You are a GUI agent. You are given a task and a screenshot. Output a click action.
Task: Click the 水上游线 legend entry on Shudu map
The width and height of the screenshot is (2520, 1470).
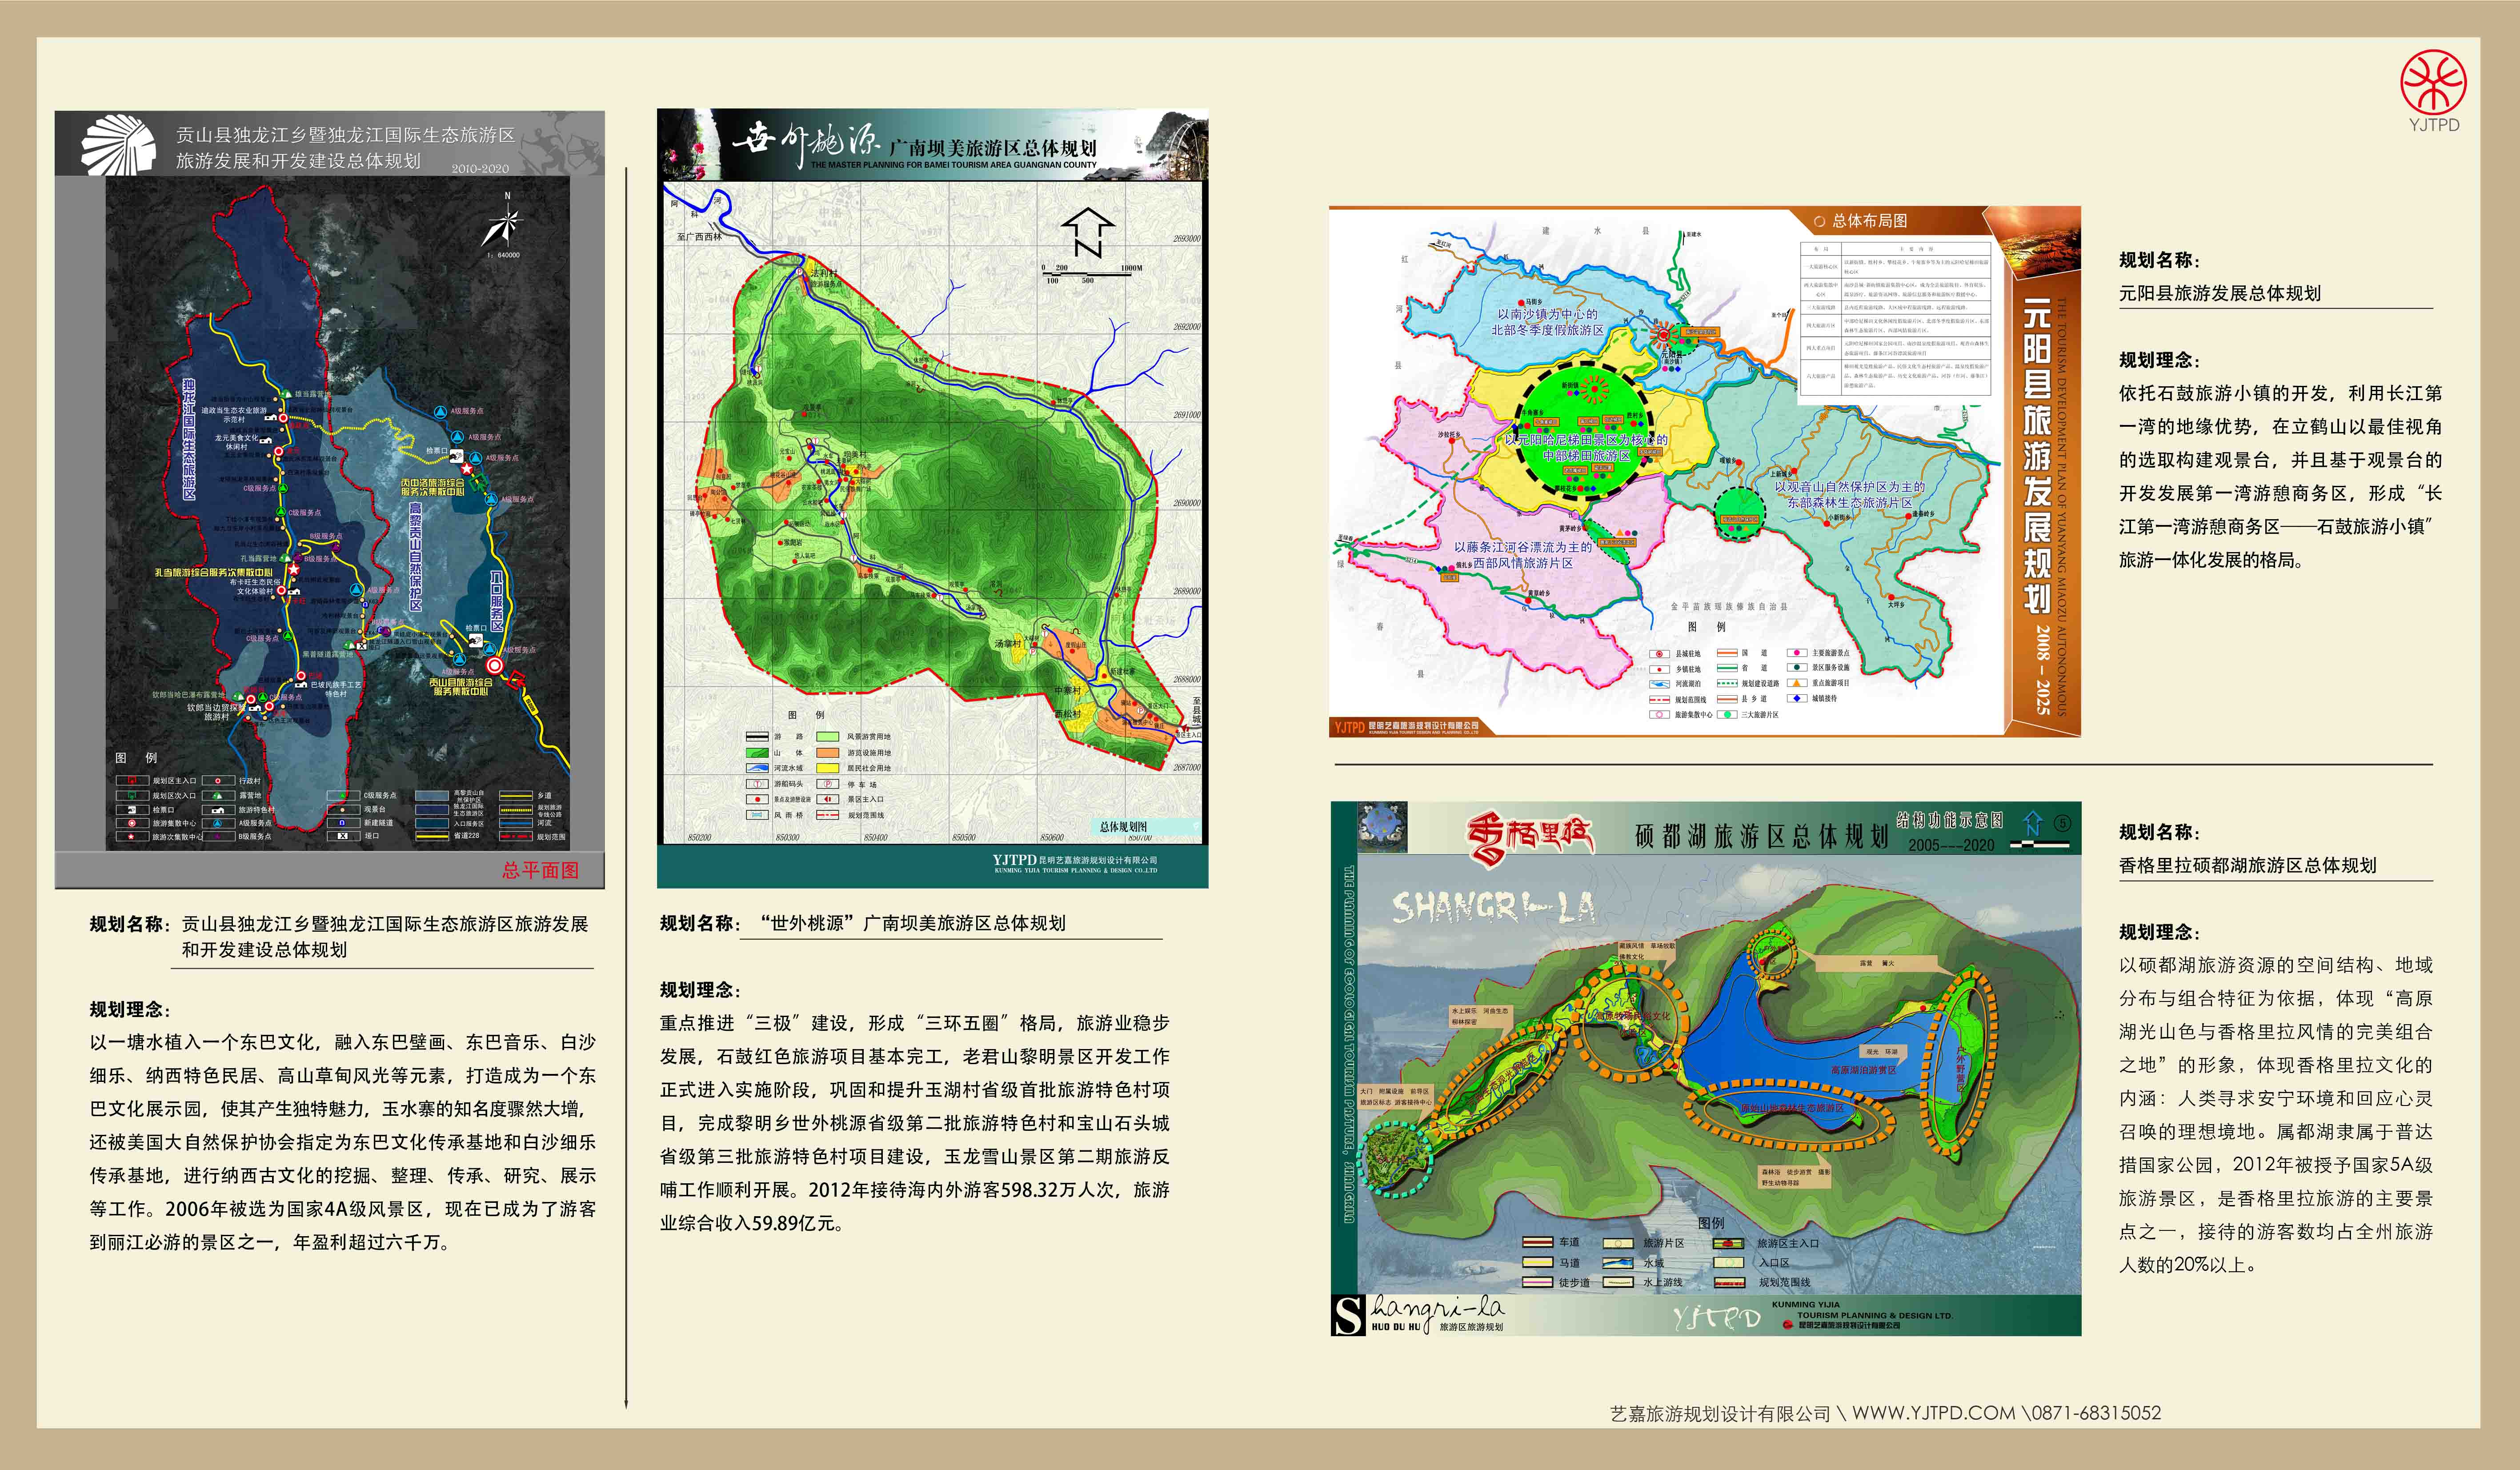point(1644,1282)
